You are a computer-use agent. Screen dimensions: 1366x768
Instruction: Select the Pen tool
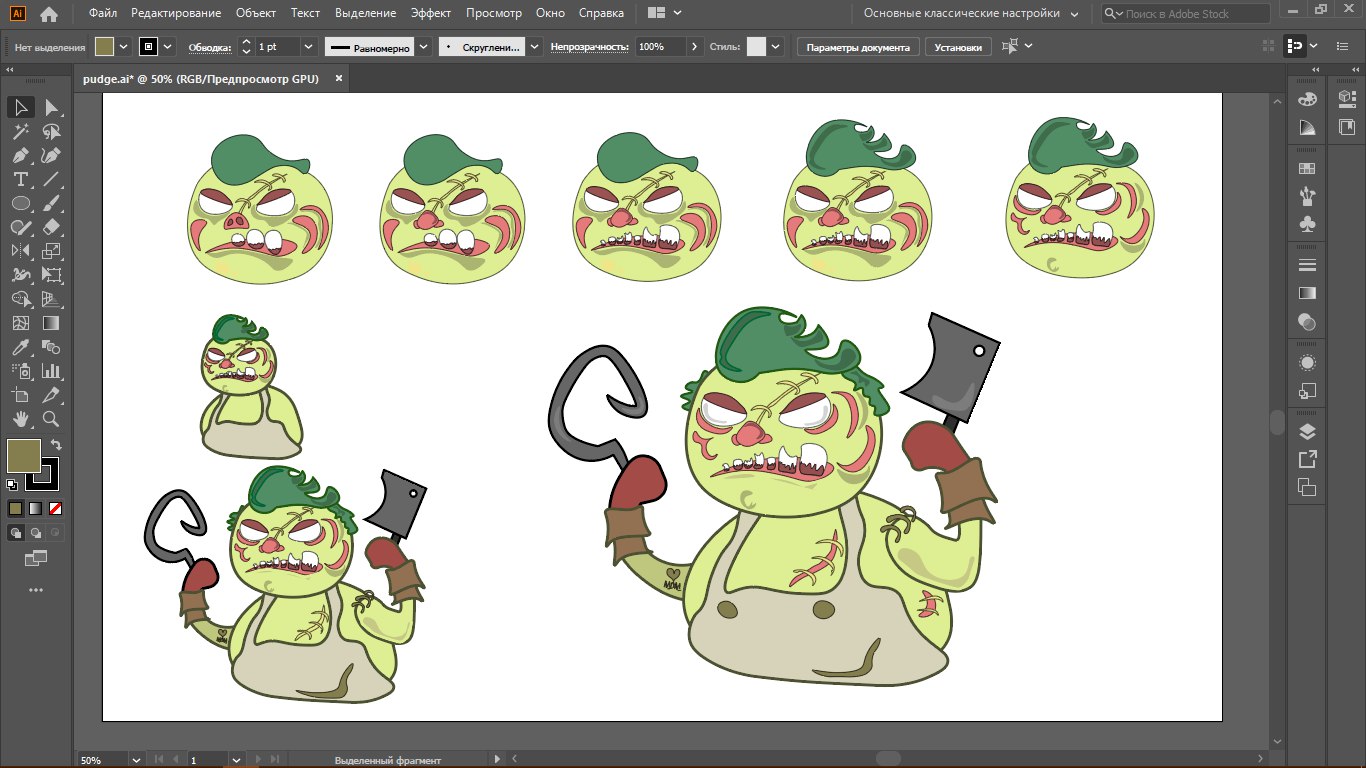(20, 155)
